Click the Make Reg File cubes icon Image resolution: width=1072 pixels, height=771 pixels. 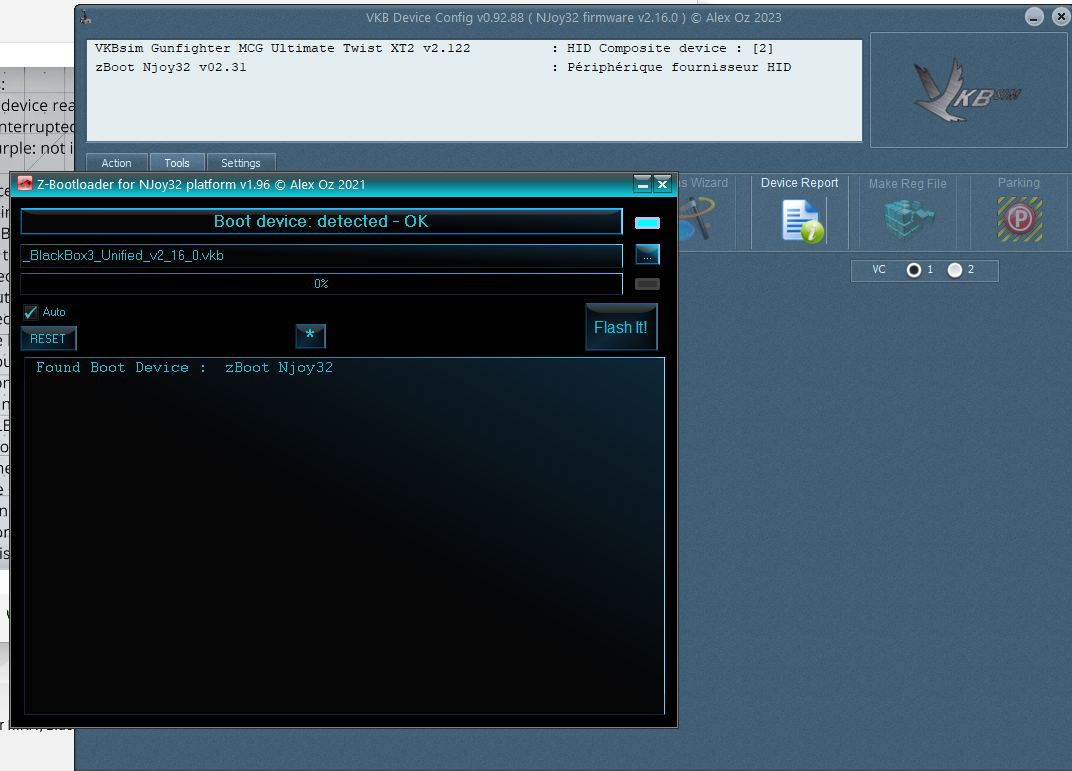tap(909, 220)
